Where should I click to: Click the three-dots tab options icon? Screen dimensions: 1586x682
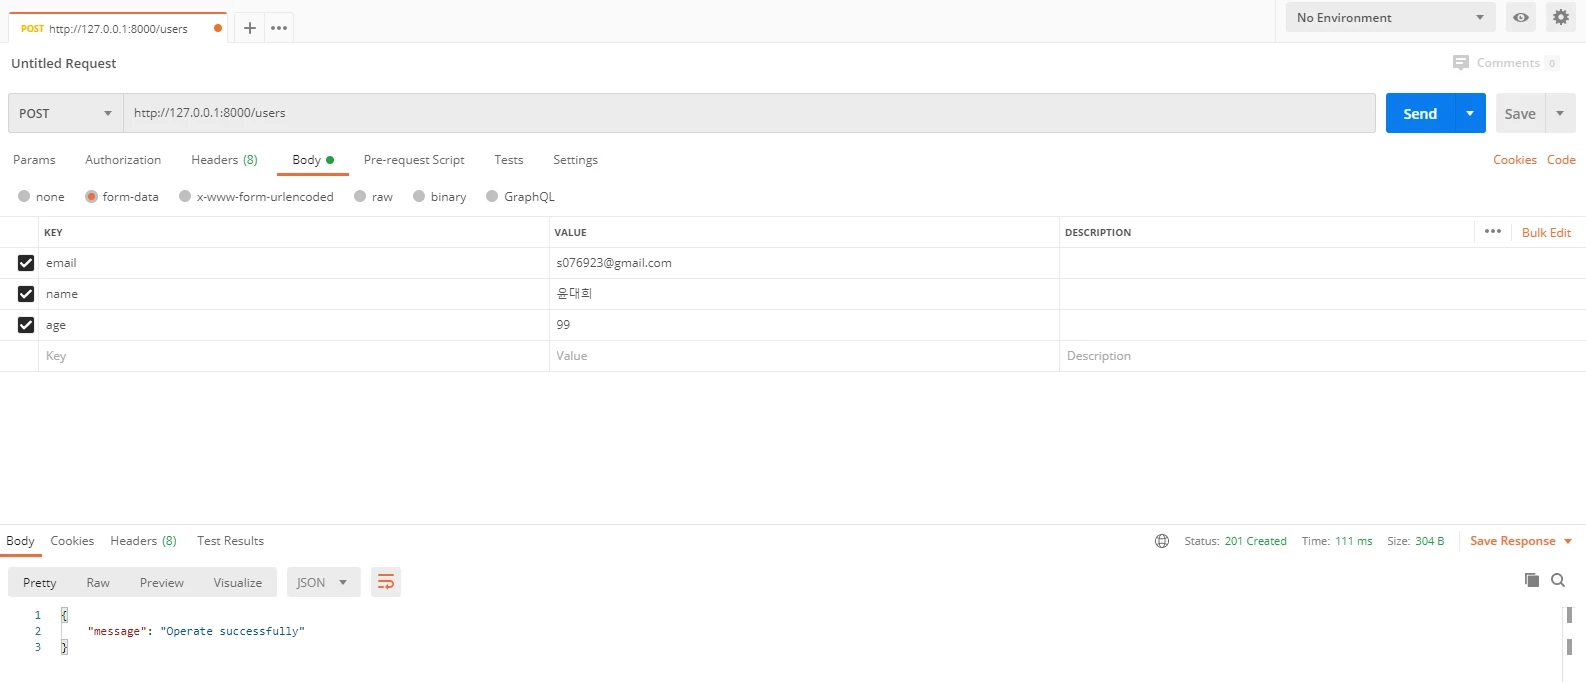pyautogui.click(x=279, y=28)
